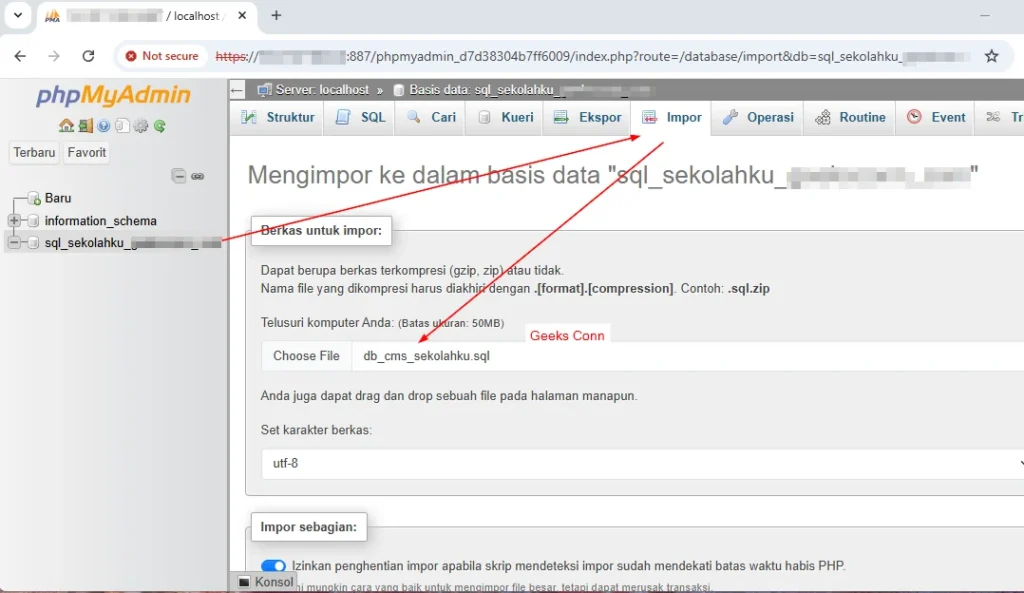
Task: Select Baru to create a new database
Action: point(56,198)
